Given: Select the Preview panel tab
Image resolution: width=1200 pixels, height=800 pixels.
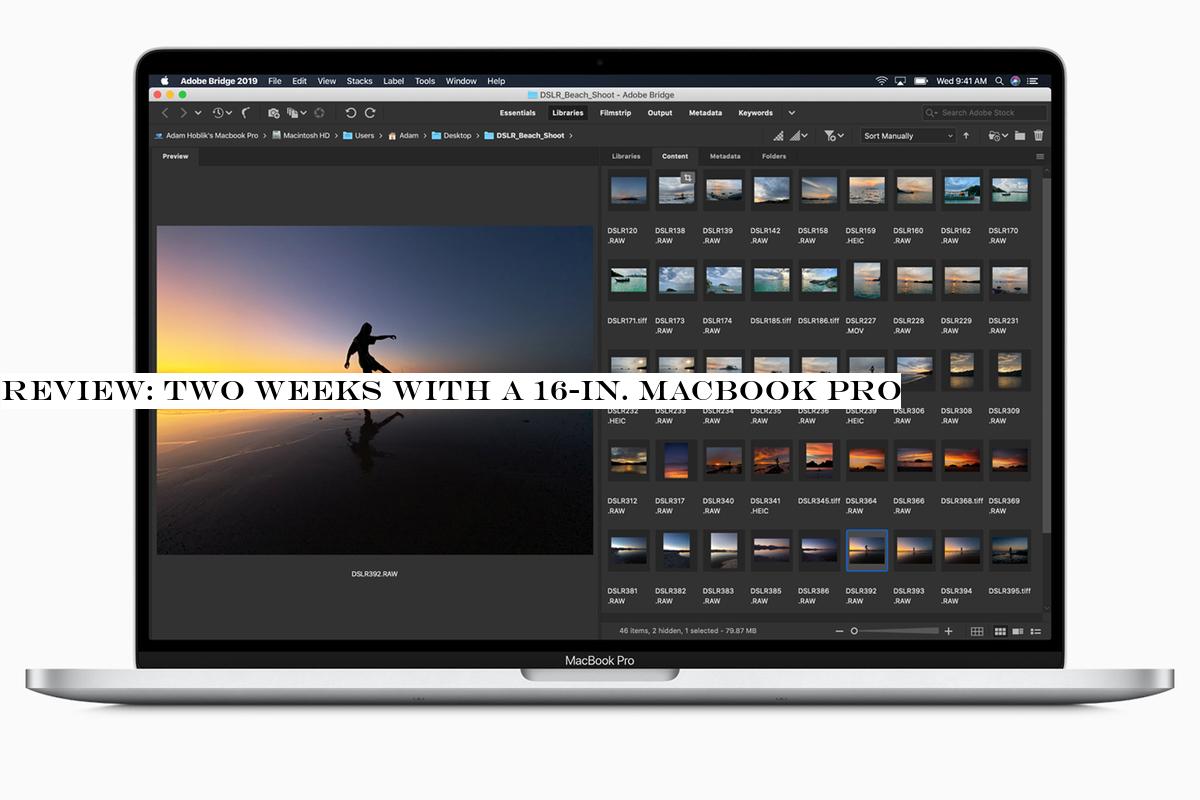Looking at the screenshot, I should pos(175,157).
